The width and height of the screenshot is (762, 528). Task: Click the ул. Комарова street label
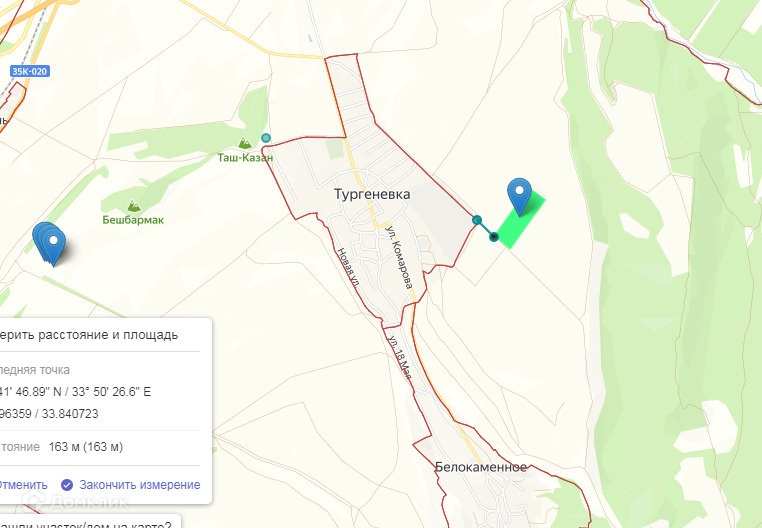(x=399, y=257)
